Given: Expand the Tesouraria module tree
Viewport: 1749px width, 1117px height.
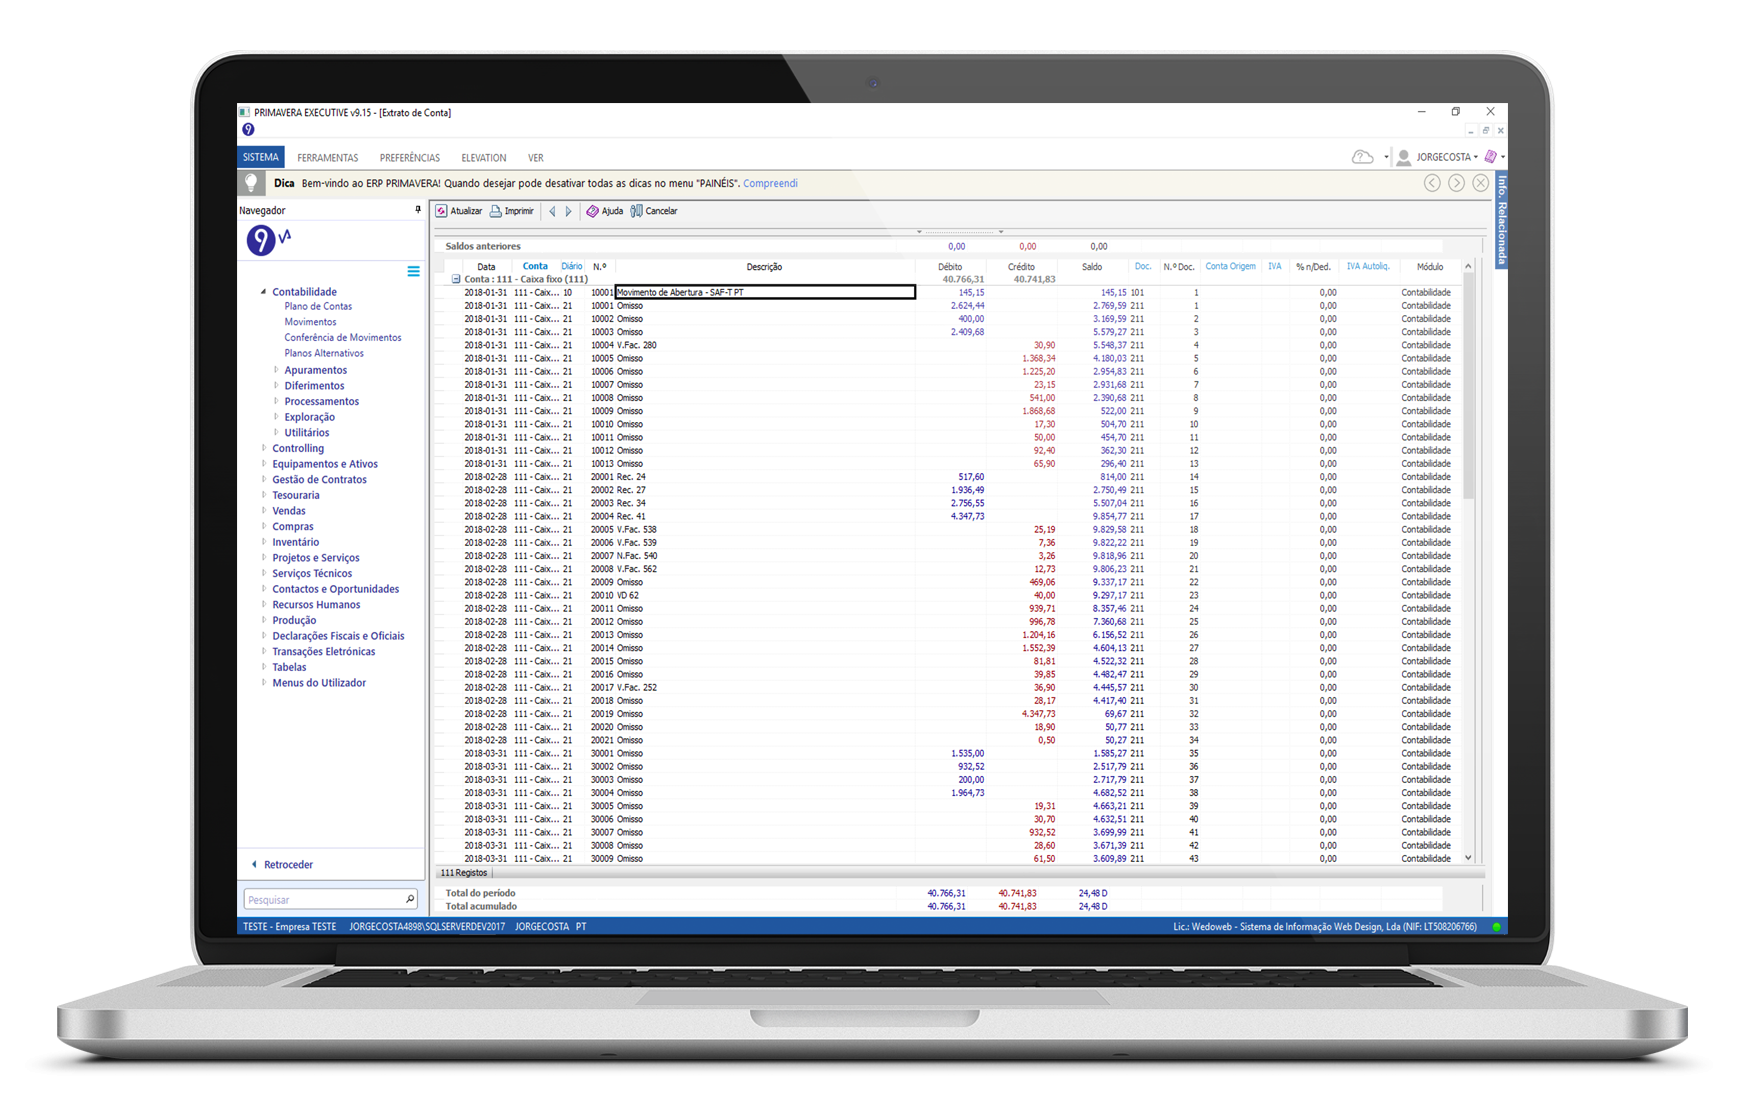Looking at the screenshot, I should point(264,495).
